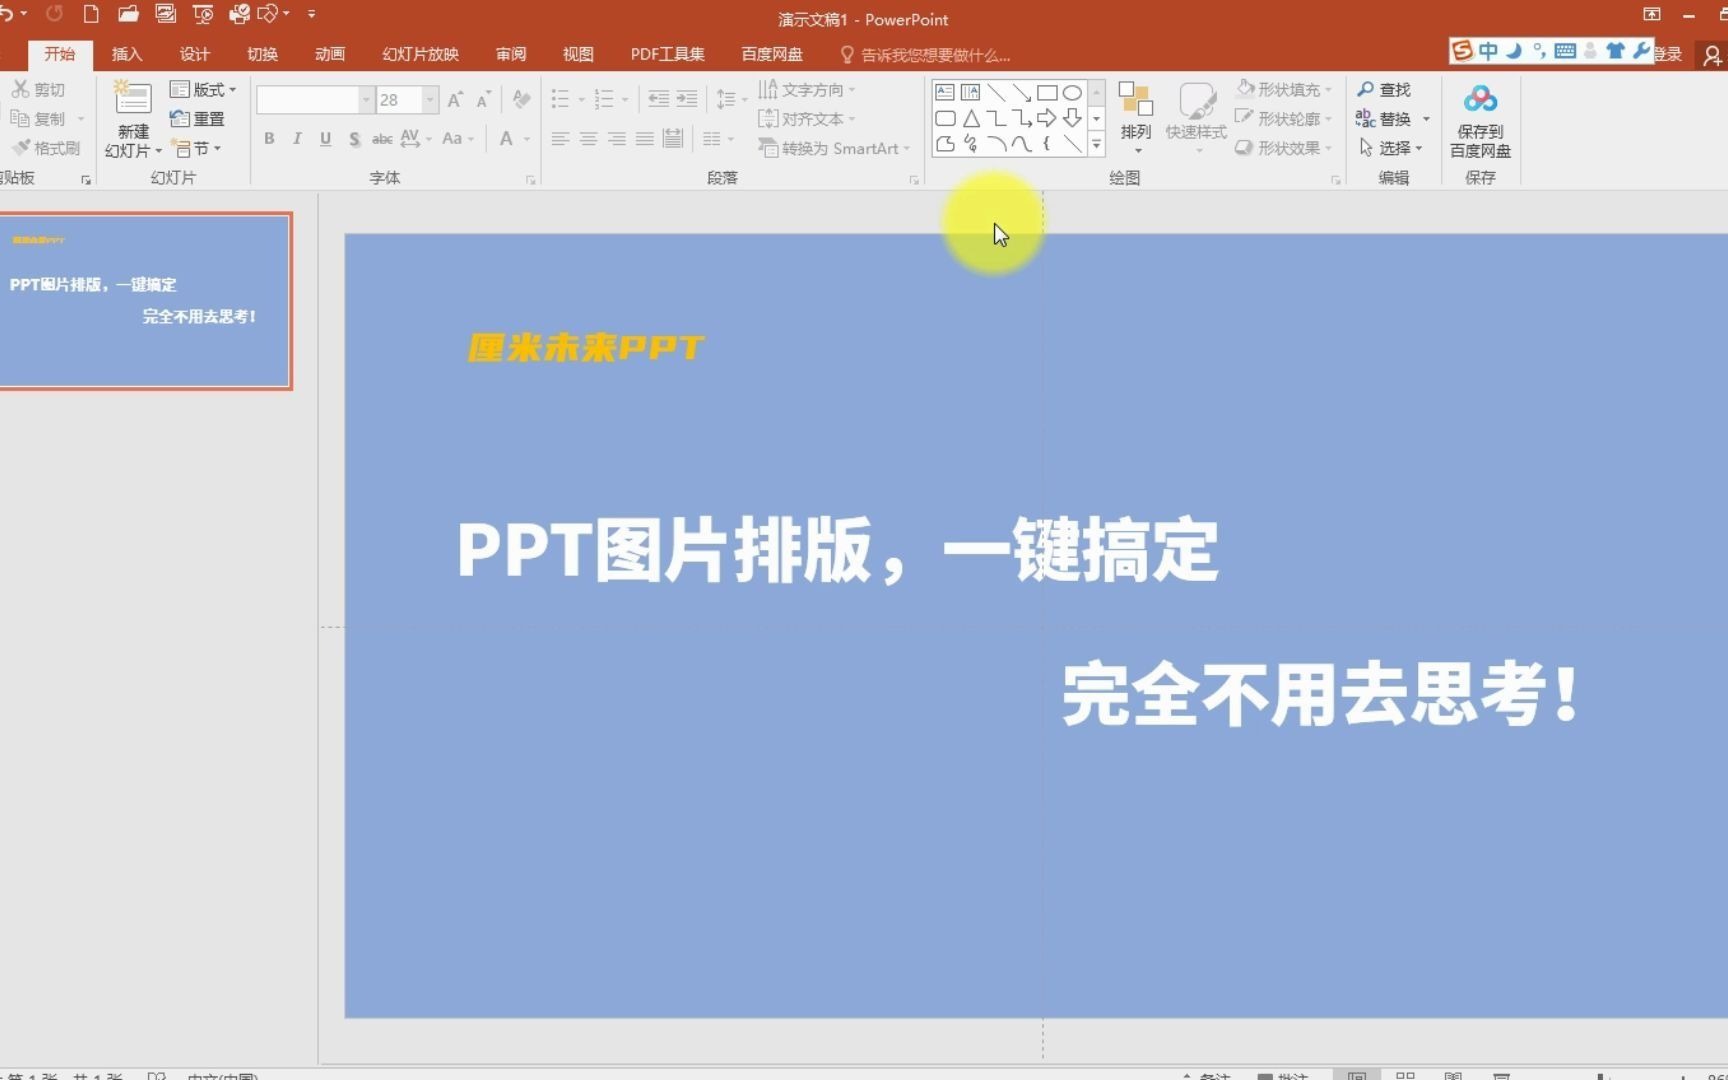This screenshot has height=1080, width=1728.
Task: Open Align Text (对齐文本) dropdown
Action: click(807, 118)
